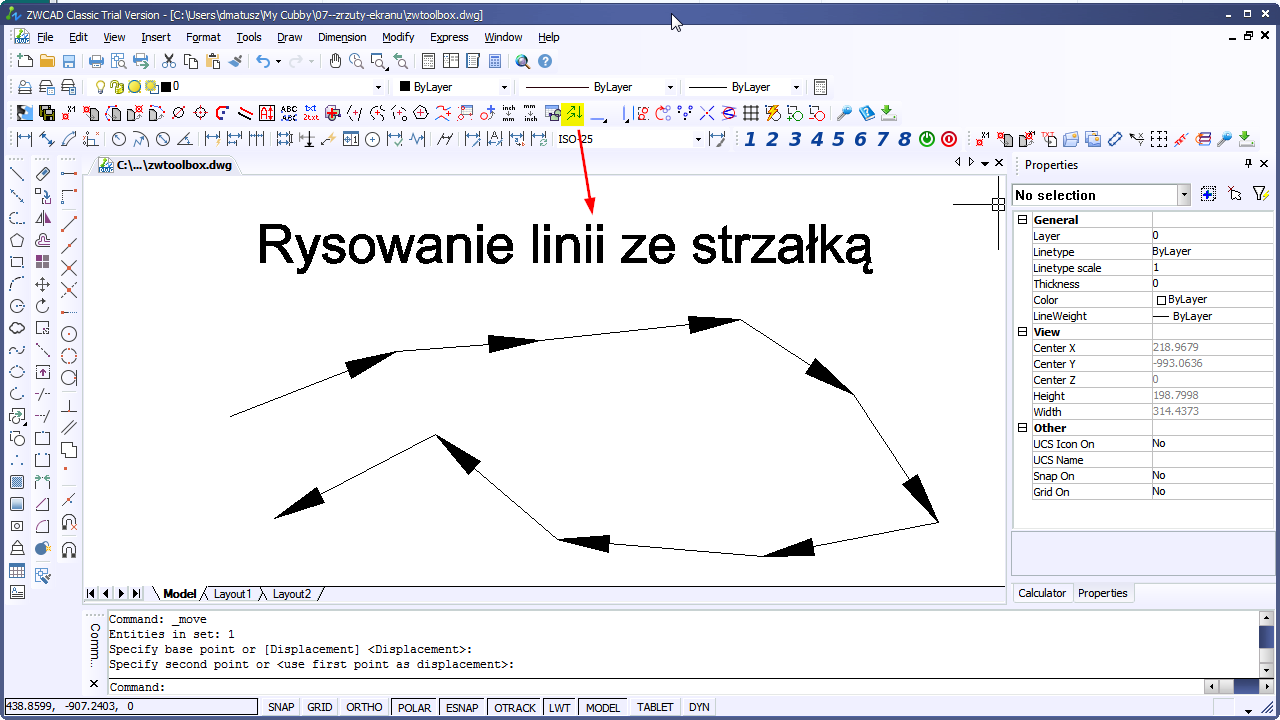Screen dimensions: 1280x720
Task: Click the Linear dimension icon
Action: pyautogui.click(x=25, y=139)
